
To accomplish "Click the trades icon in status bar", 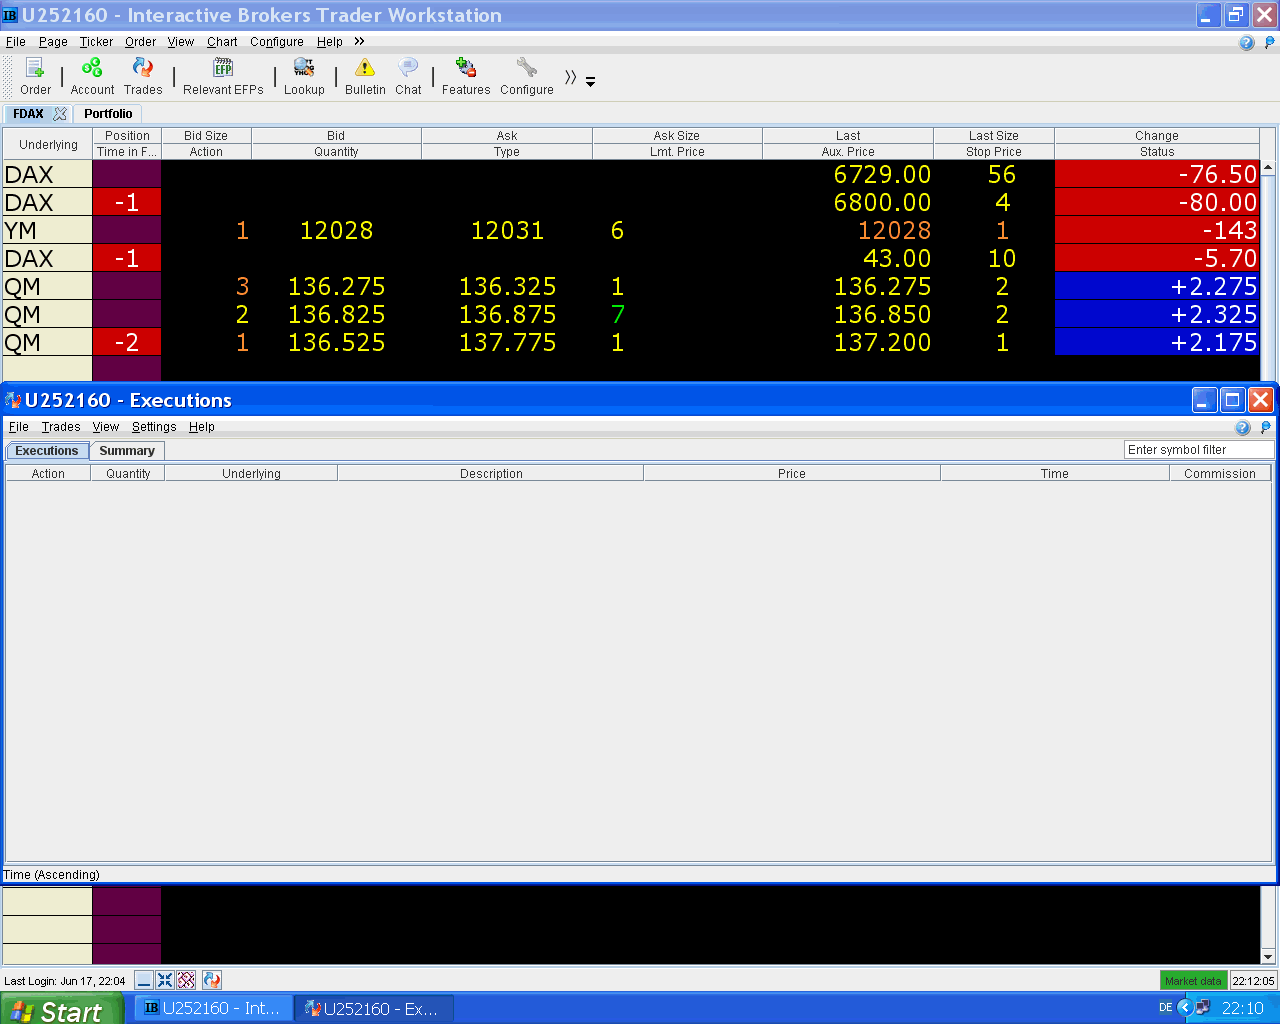I will click(x=211, y=980).
